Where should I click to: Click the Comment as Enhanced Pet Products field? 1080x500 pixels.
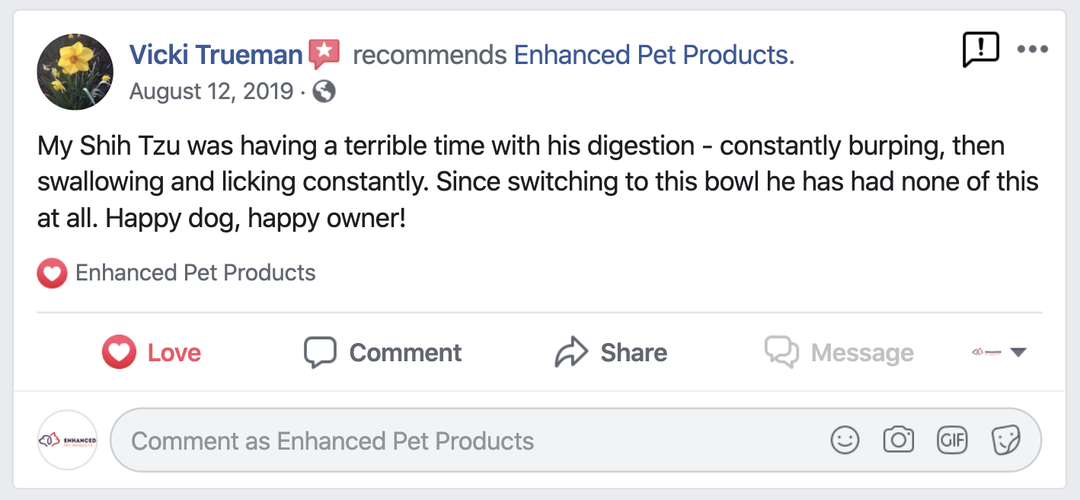470,440
